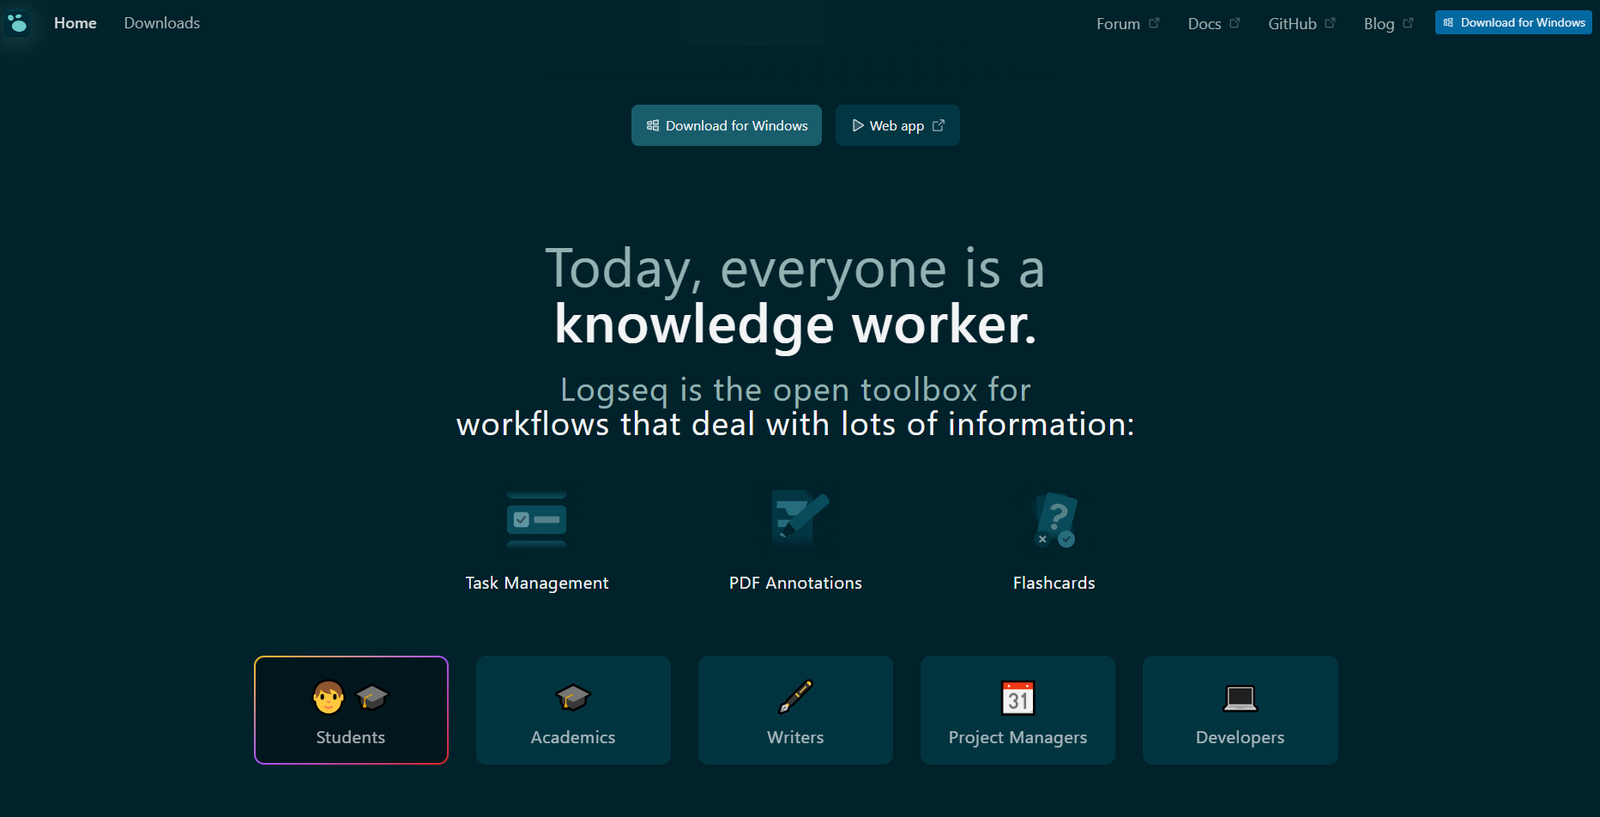Screen dimensions: 1600x817
Task: Click the central Download for Windows button
Action: pos(726,125)
